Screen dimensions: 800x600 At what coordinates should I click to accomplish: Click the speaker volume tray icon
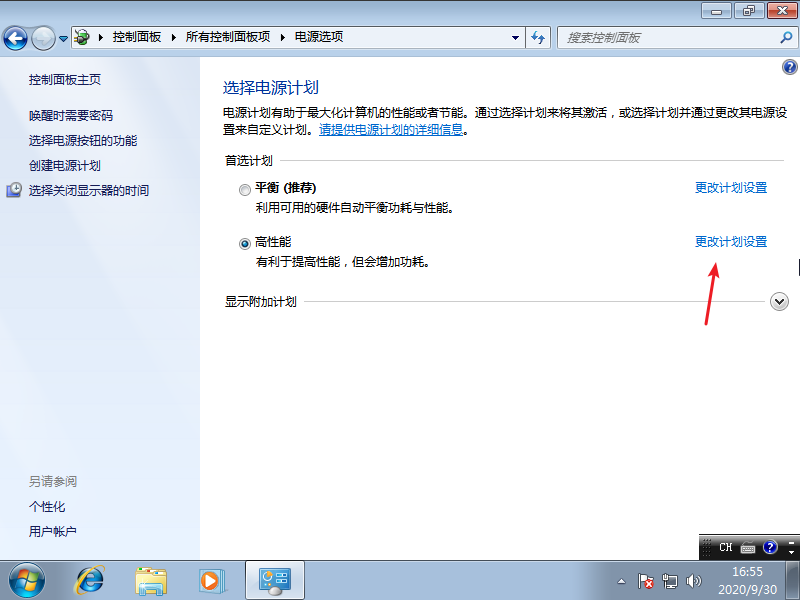pos(694,580)
